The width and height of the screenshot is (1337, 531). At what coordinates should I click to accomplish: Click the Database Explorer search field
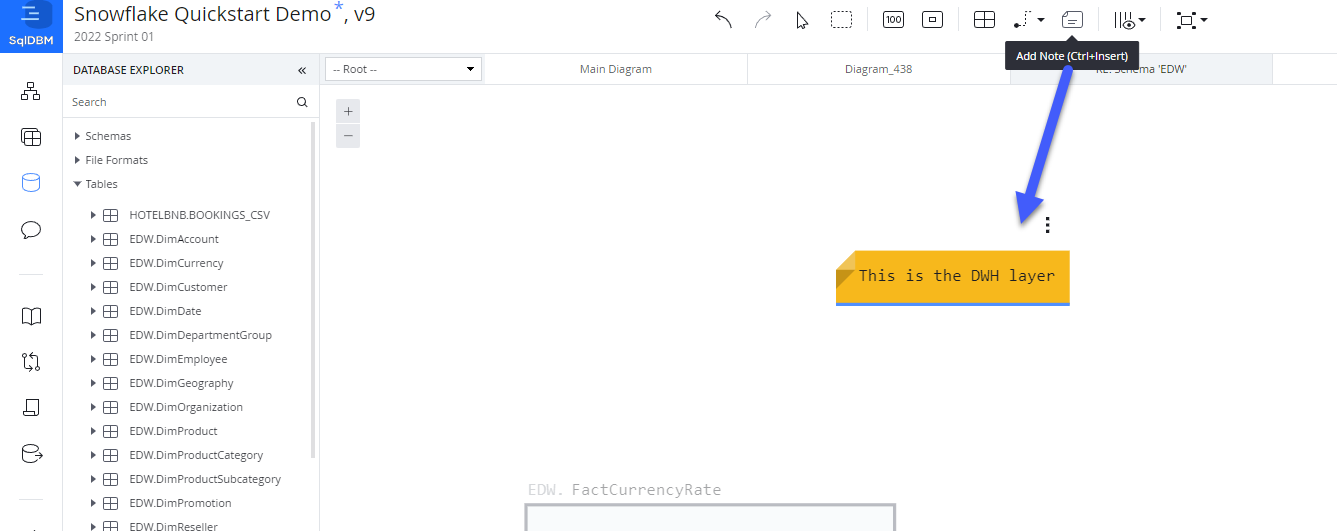[180, 102]
